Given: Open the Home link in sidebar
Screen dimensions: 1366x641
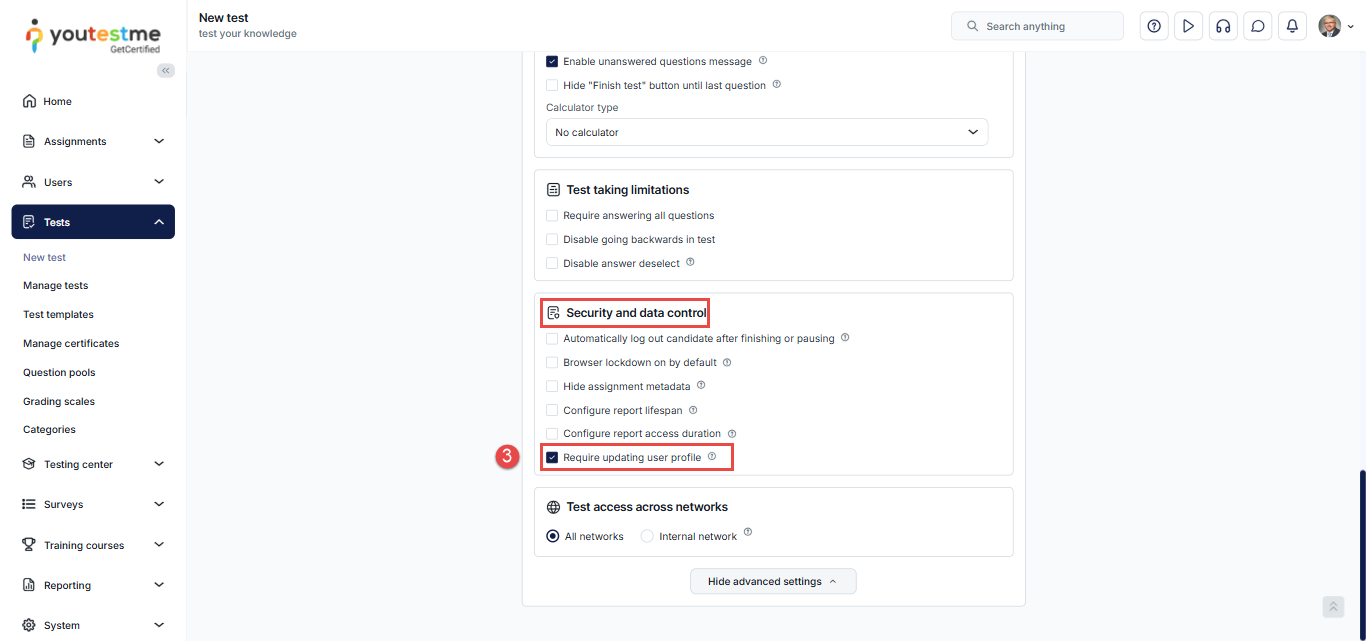Looking at the screenshot, I should [57, 101].
